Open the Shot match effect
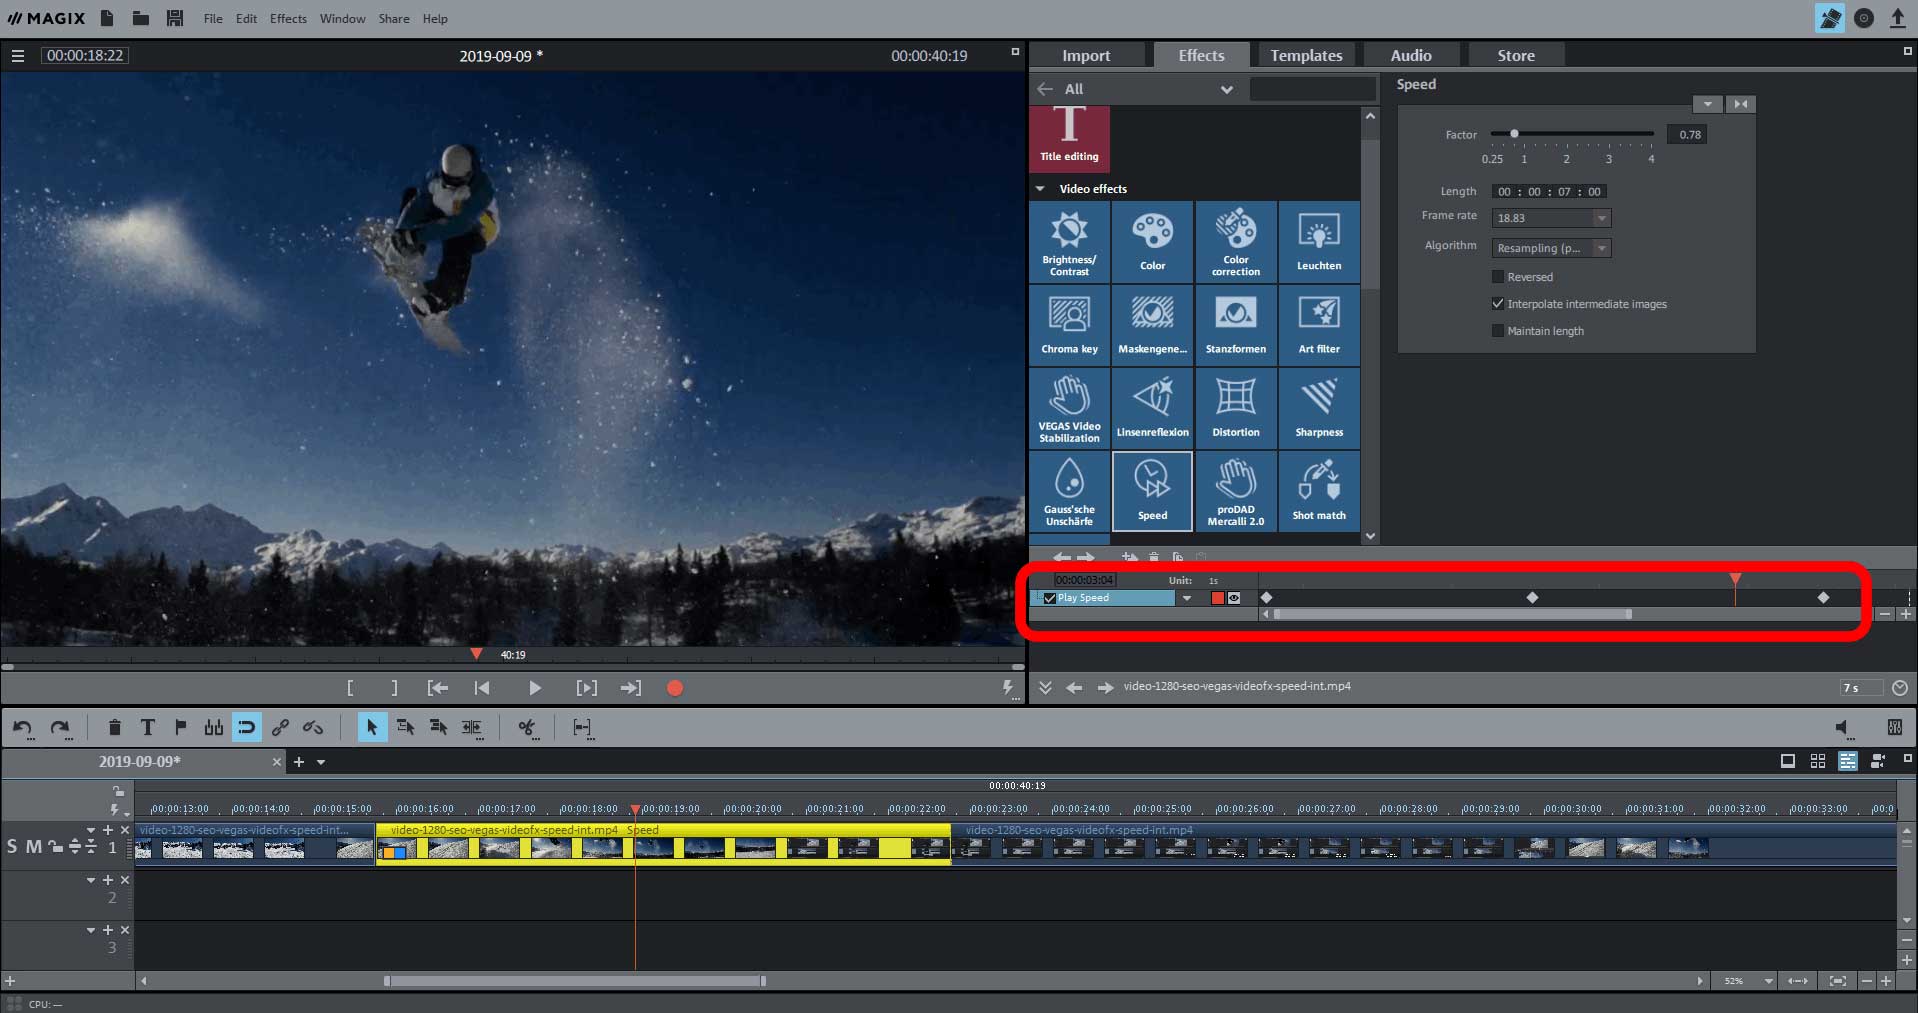This screenshot has height=1013, width=1918. pos(1319,491)
